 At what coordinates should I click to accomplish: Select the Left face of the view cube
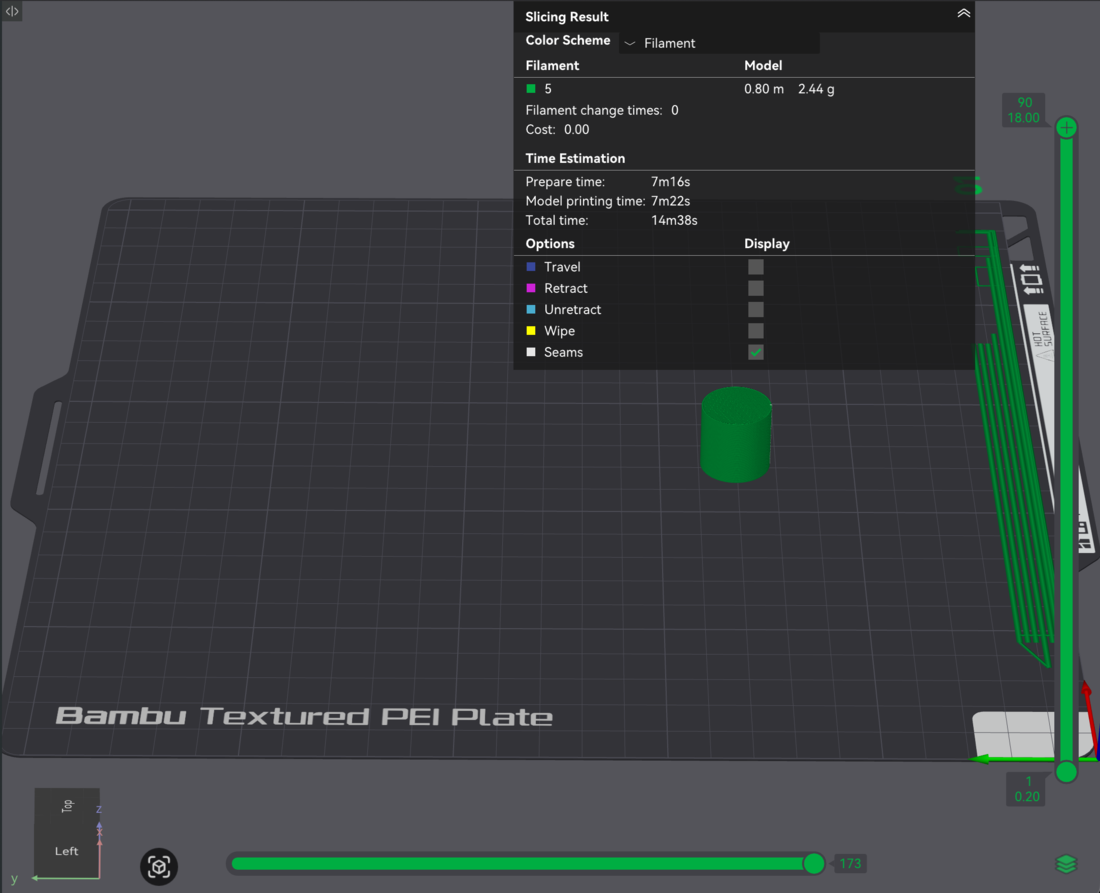[x=67, y=851]
